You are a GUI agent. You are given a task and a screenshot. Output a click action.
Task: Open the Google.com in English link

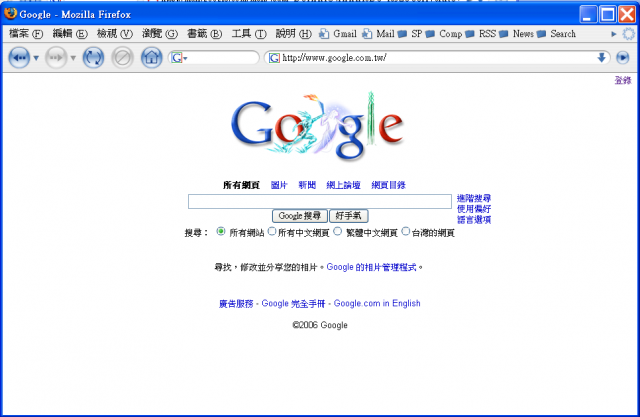point(377,304)
